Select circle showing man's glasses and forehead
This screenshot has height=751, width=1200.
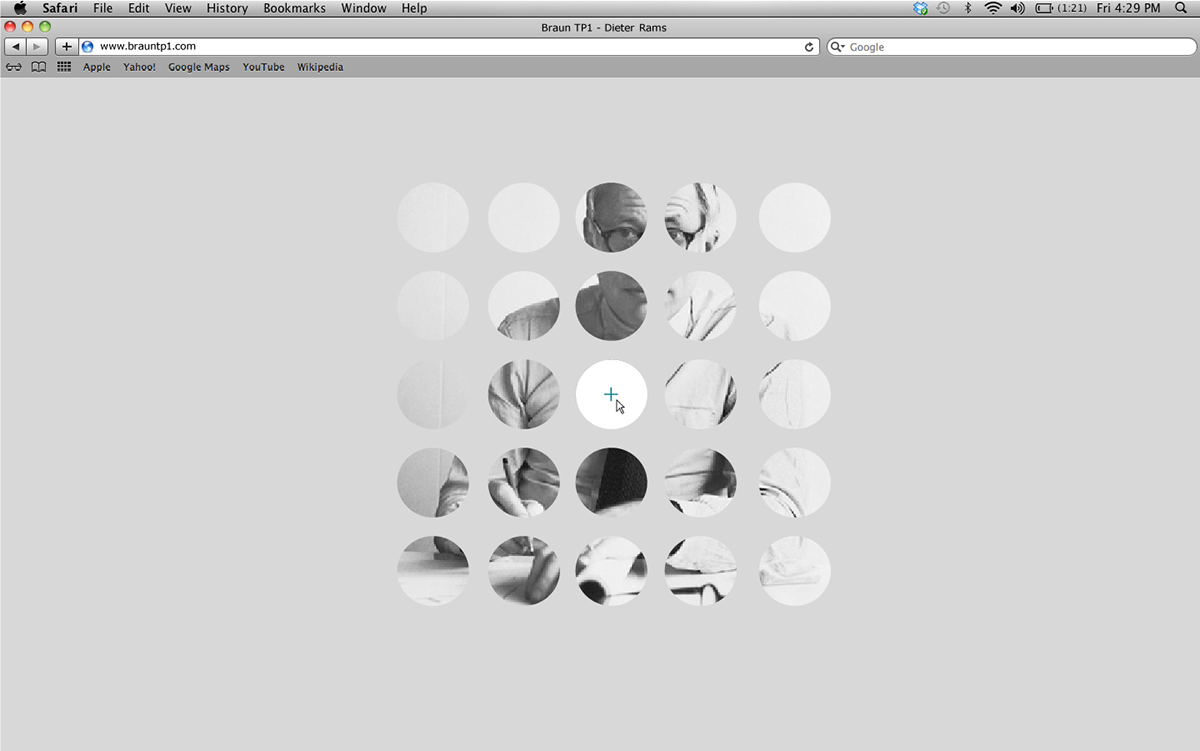[611, 218]
